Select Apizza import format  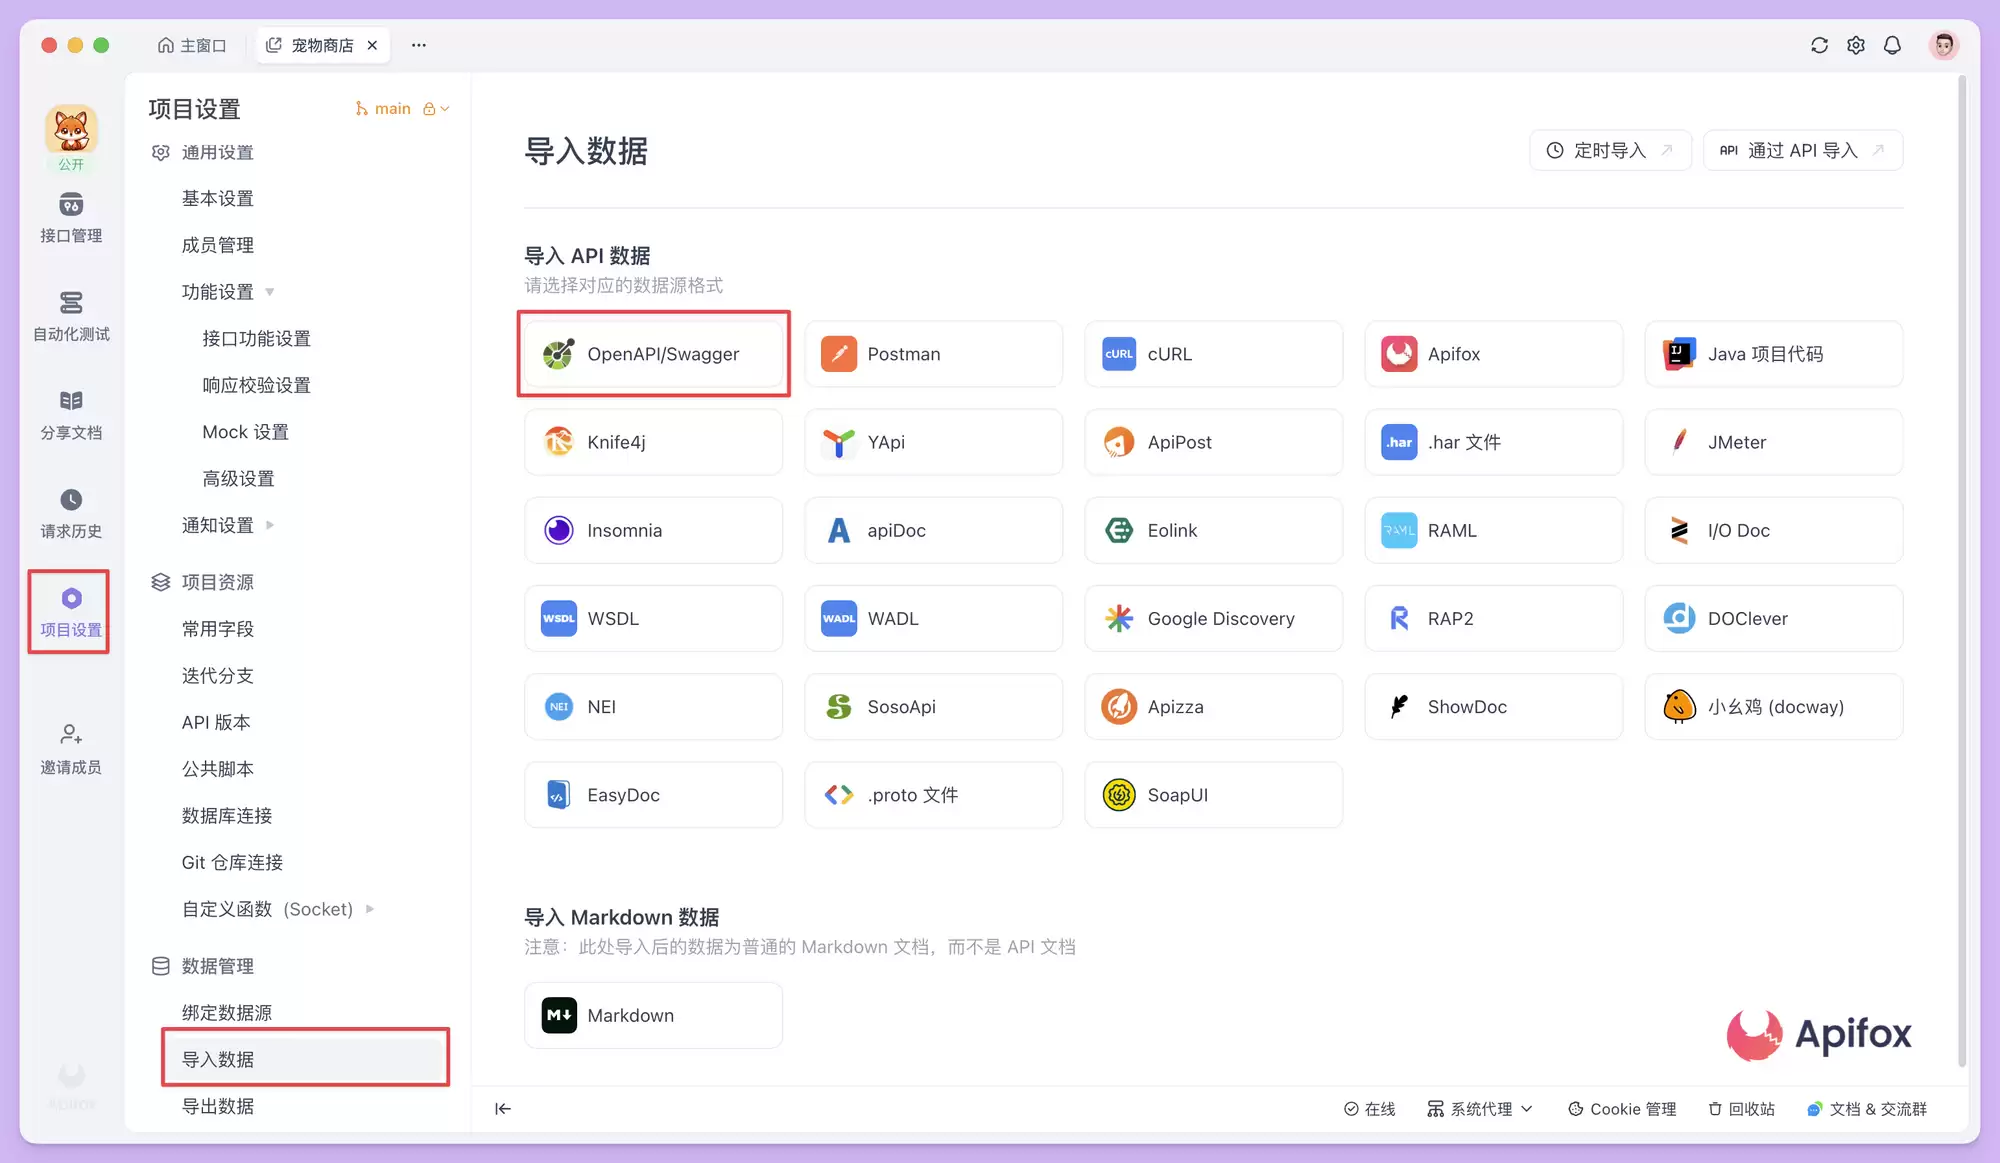tap(1213, 706)
